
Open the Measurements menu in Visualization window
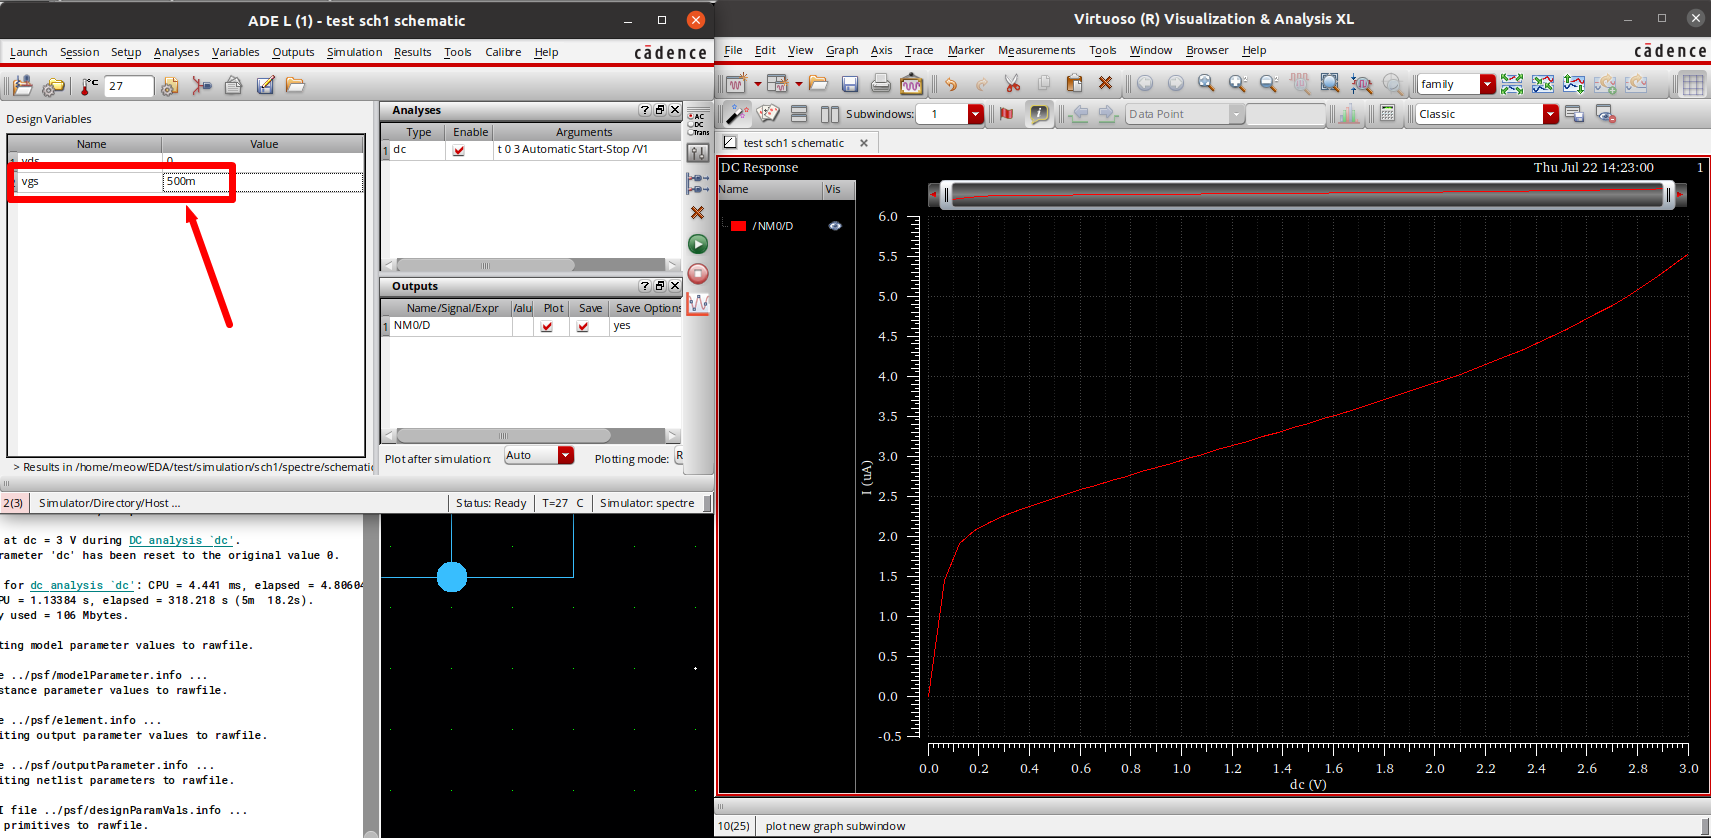(1036, 50)
